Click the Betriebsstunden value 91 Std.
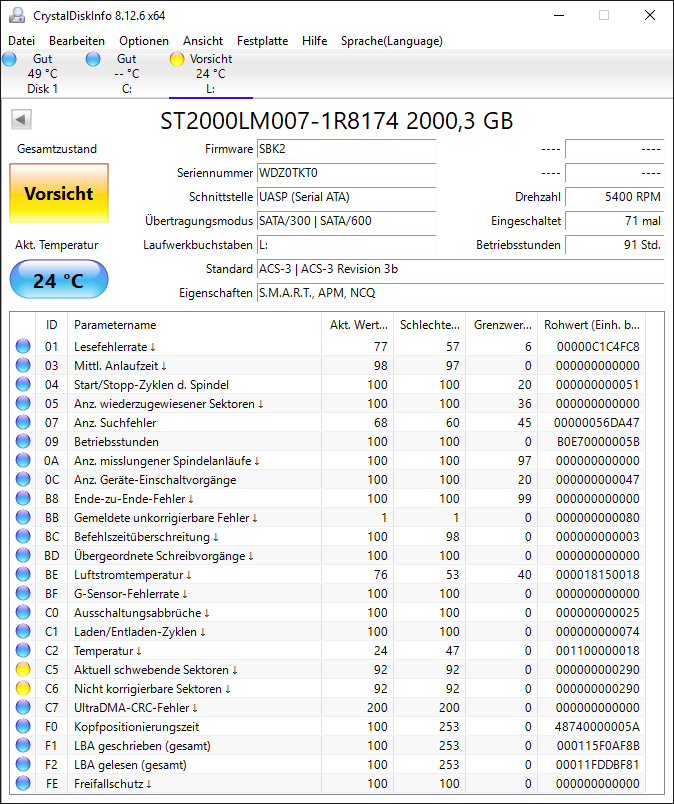 [614, 245]
